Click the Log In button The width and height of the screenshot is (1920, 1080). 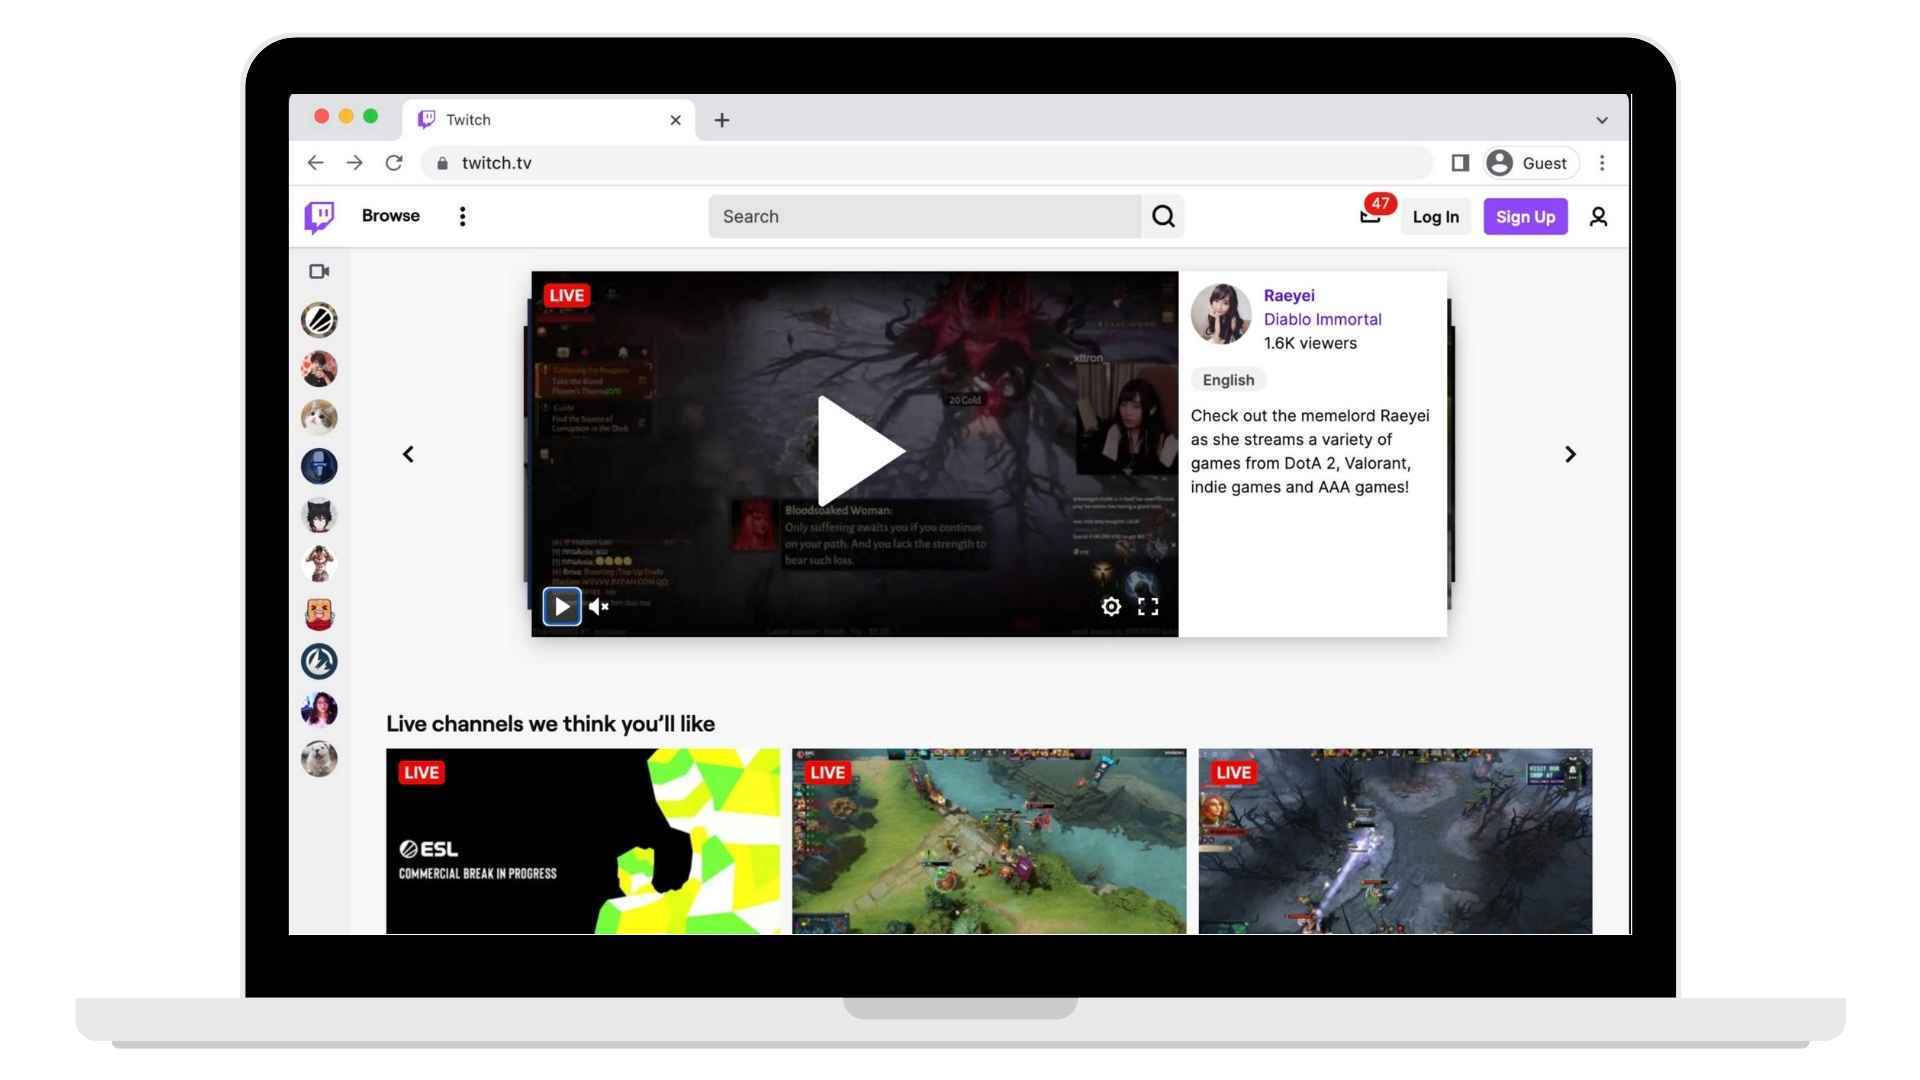[x=1435, y=216]
